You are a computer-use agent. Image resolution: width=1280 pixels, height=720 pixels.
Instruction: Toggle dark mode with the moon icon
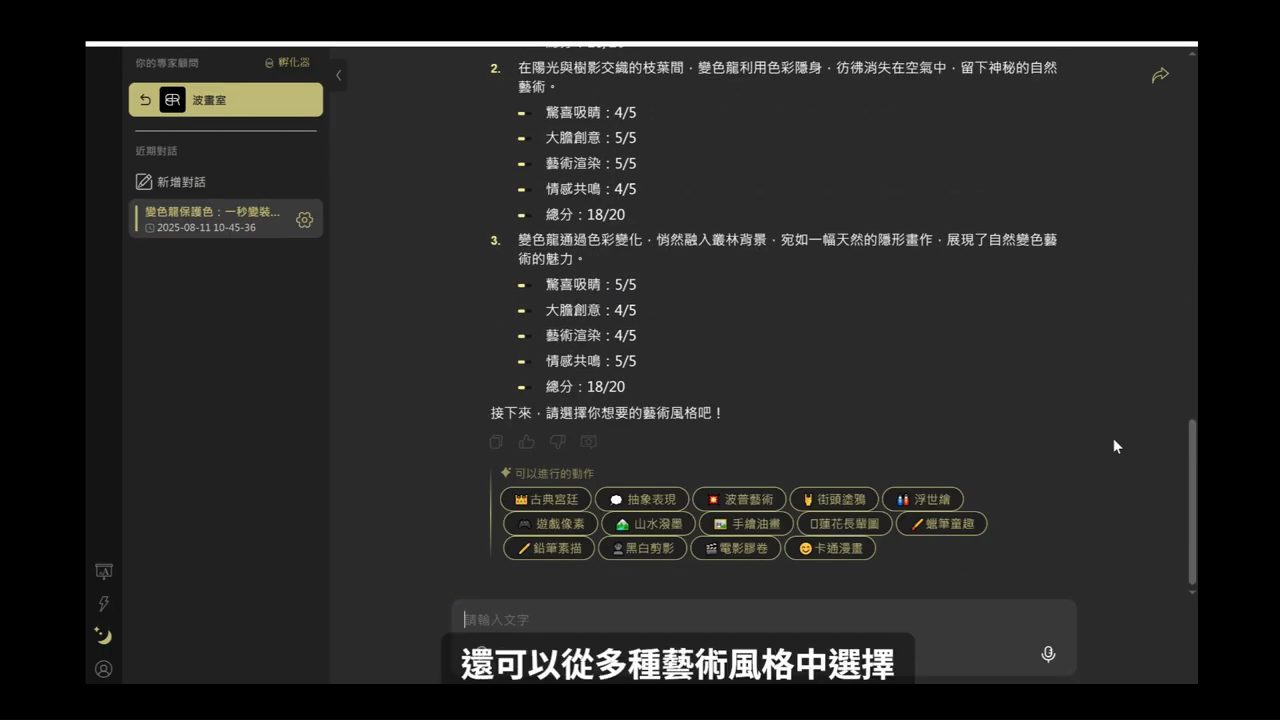(x=103, y=636)
